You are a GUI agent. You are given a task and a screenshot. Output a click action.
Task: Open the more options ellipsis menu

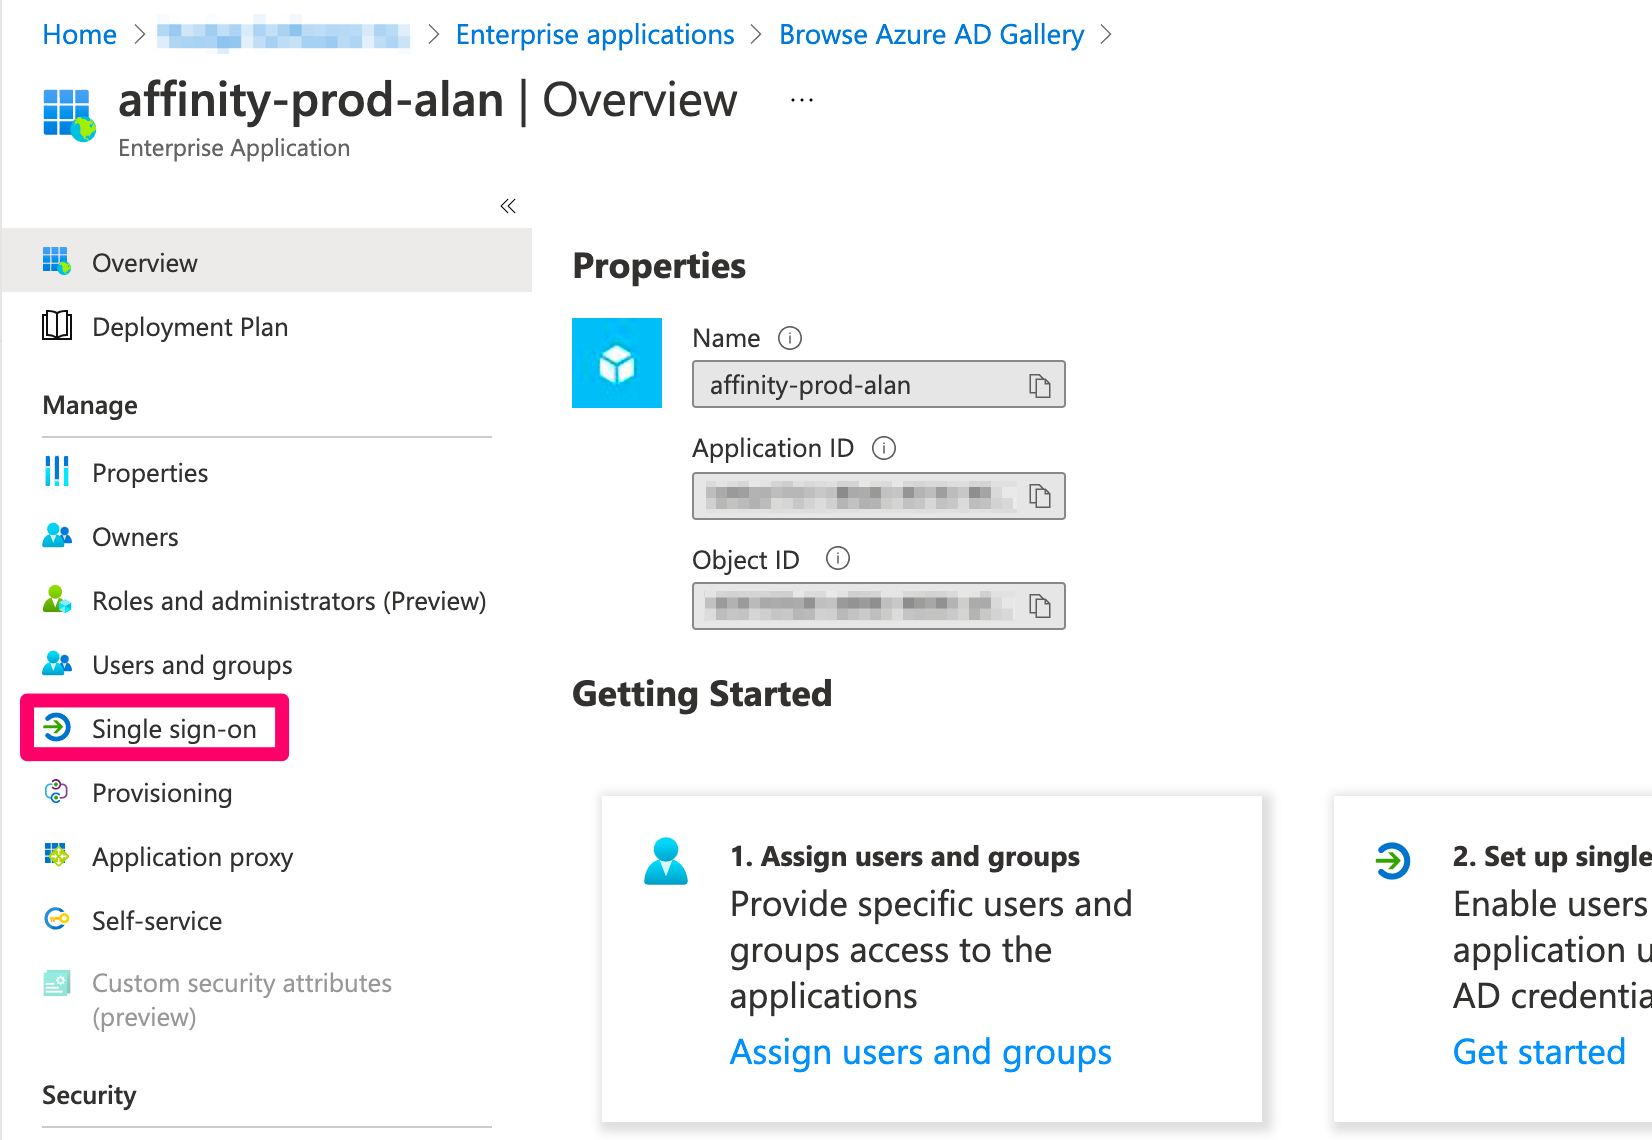[x=802, y=101]
